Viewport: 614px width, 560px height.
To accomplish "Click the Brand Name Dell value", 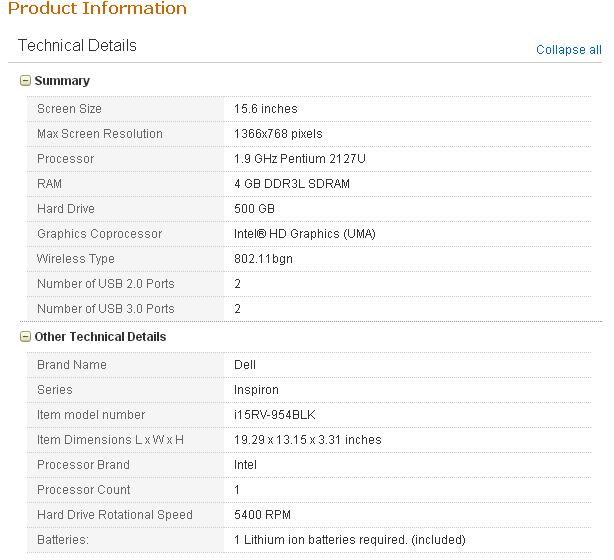I will [245, 365].
